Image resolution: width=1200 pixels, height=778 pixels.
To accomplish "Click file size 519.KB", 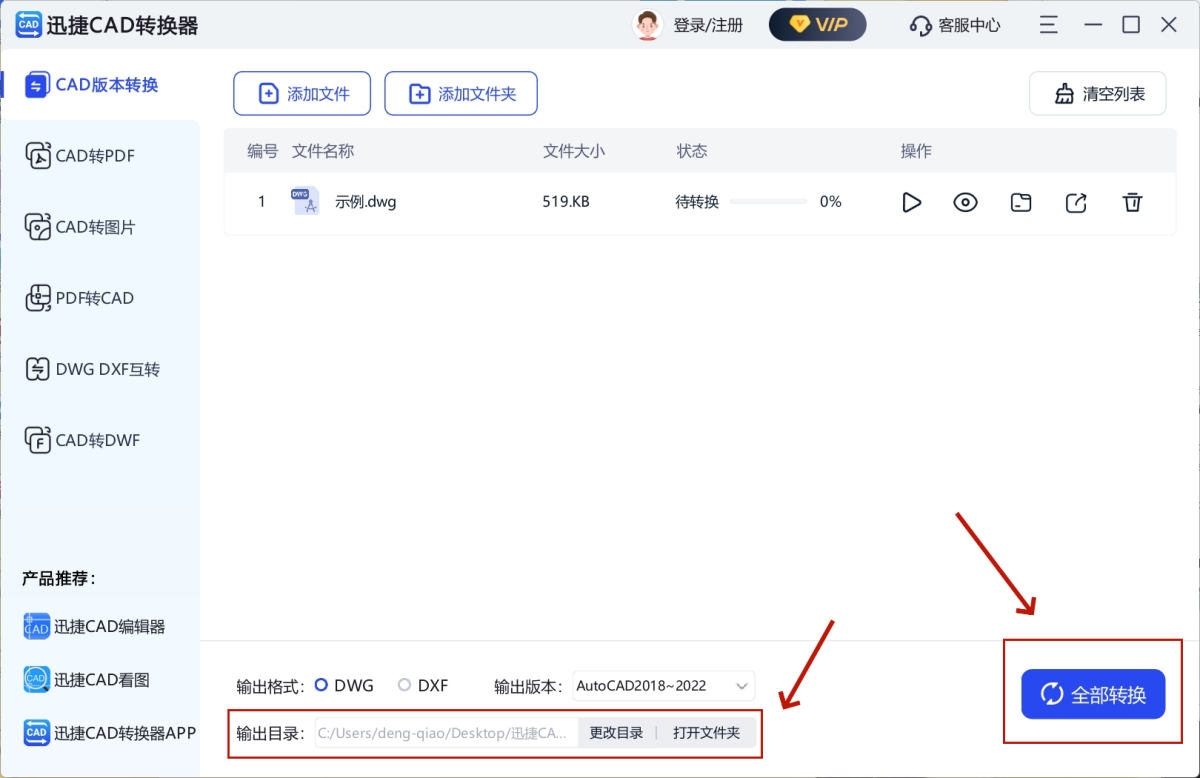I will pos(566,202).
